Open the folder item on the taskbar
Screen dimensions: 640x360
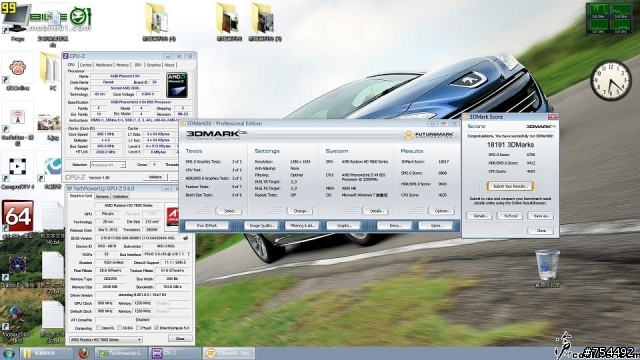point(46,353)
